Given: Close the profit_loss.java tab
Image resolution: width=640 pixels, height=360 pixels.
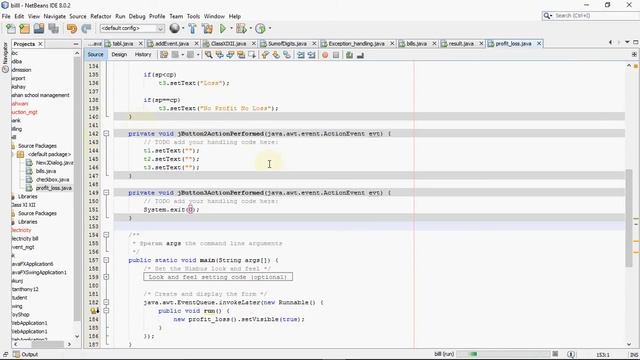Looking at the screenshot, I should (x=539, y=43).
